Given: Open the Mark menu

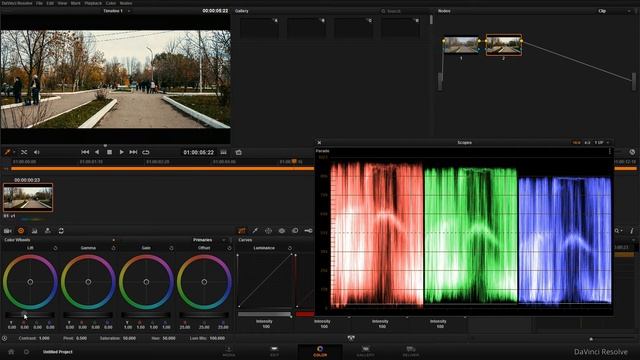Looking at the screenshot, I should tap(76, 3).
